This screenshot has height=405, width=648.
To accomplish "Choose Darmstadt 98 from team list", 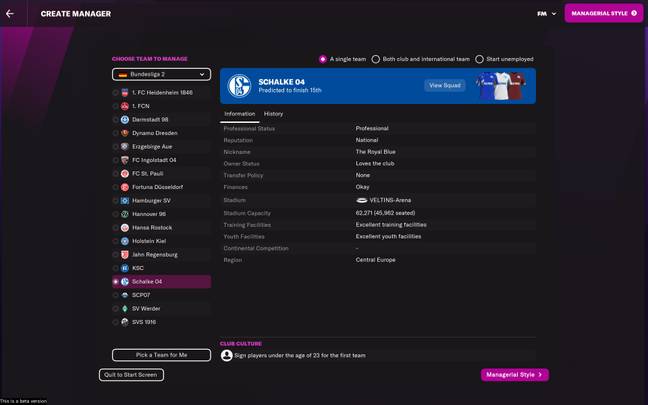I will click(x=161, y=120).
